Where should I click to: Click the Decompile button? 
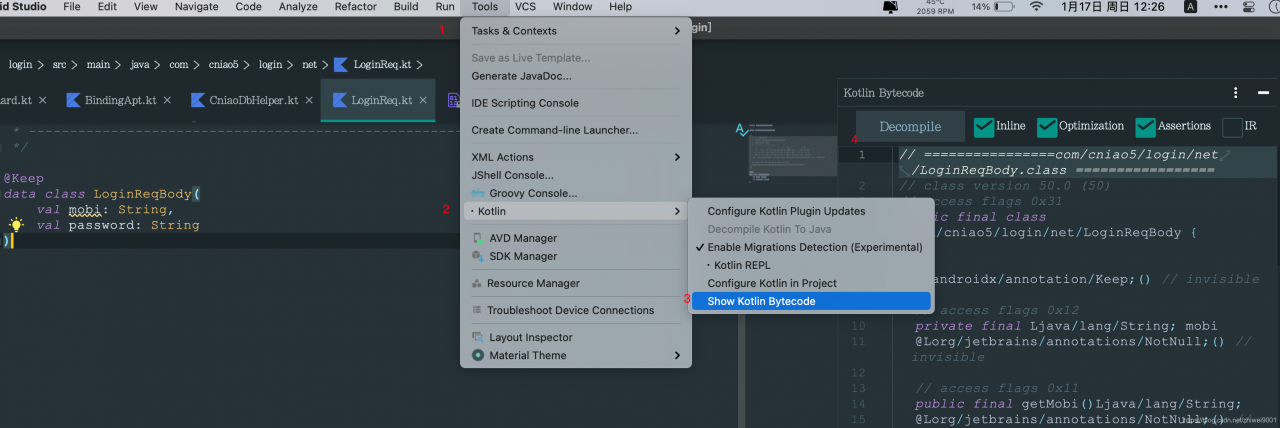pyautogui.click(x=910, y=127)
